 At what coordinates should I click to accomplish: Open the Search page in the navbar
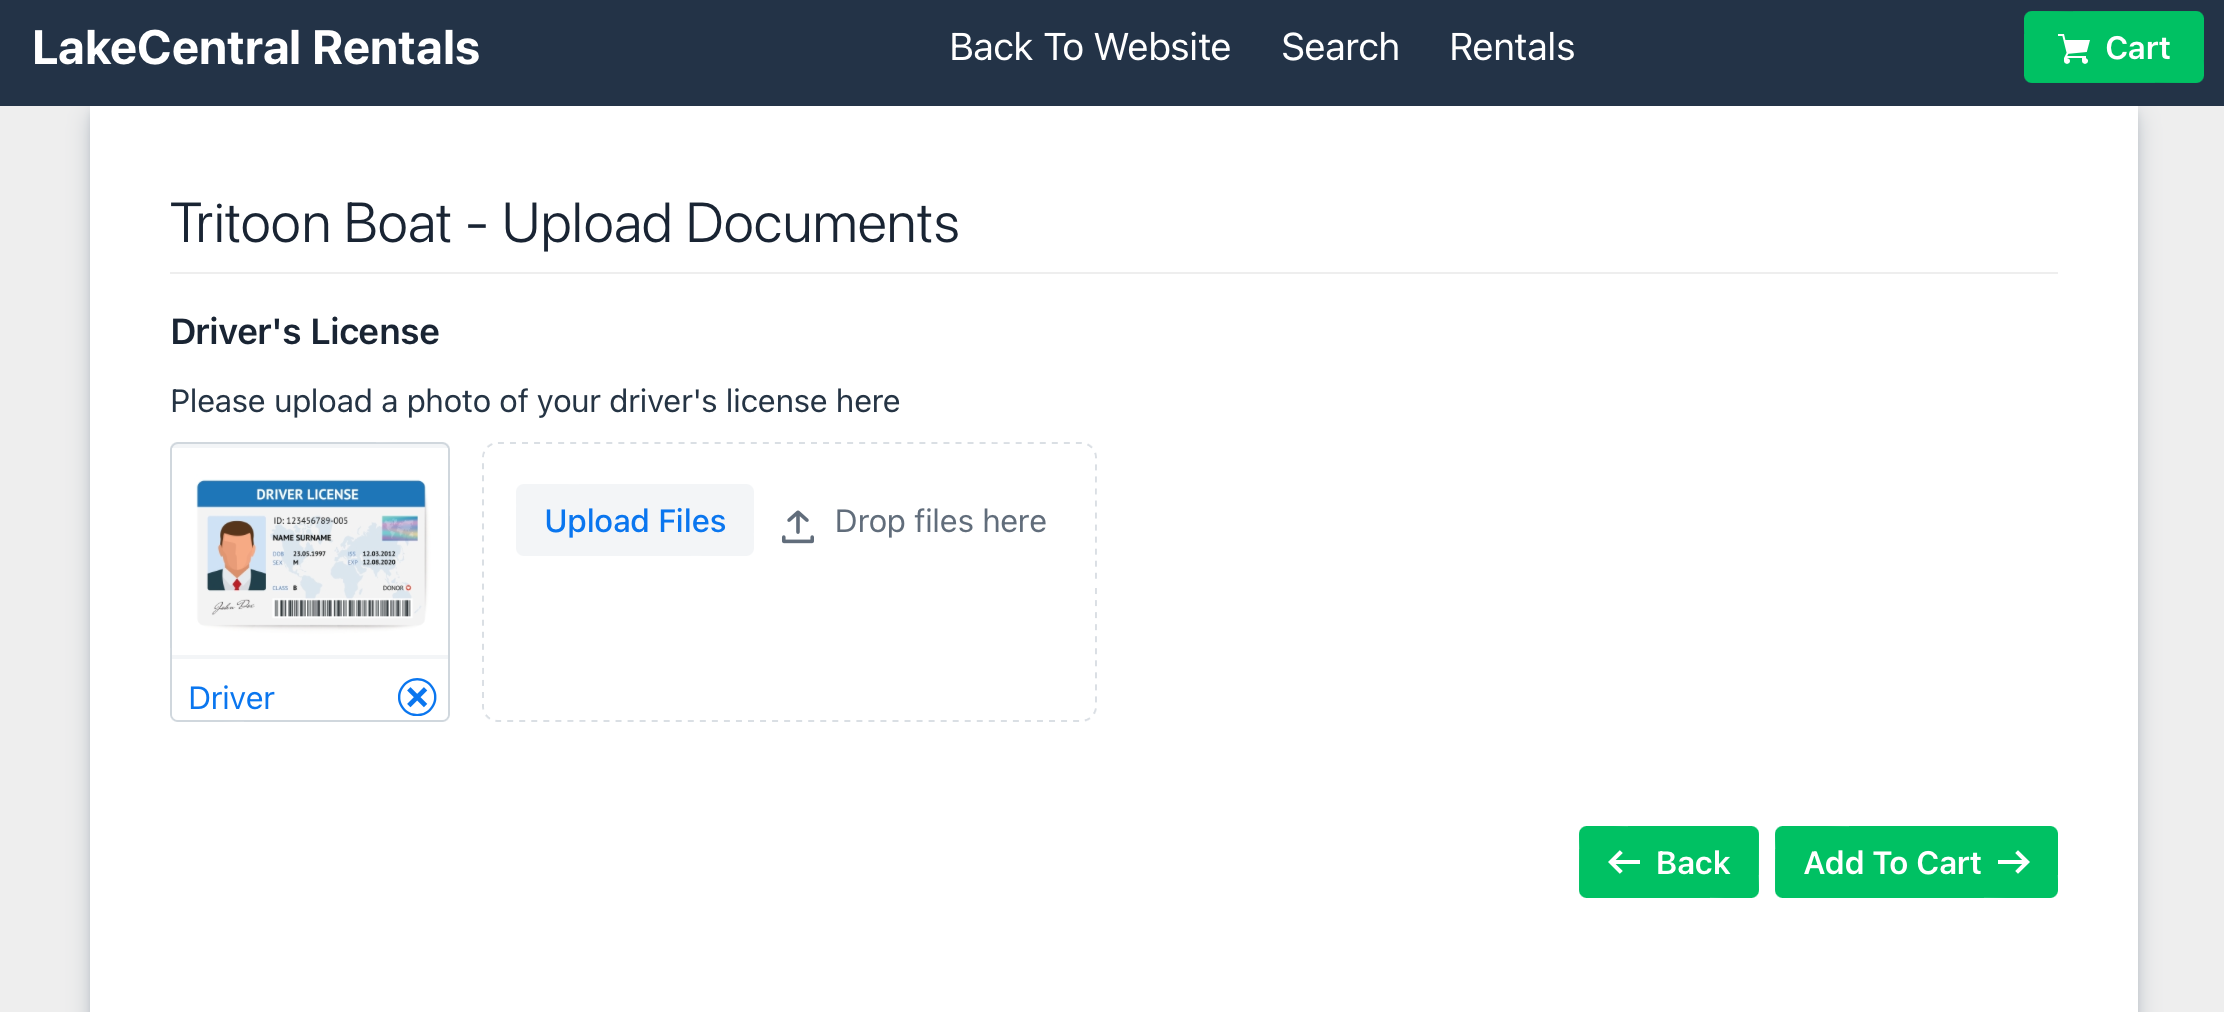tap(1340, 46)
